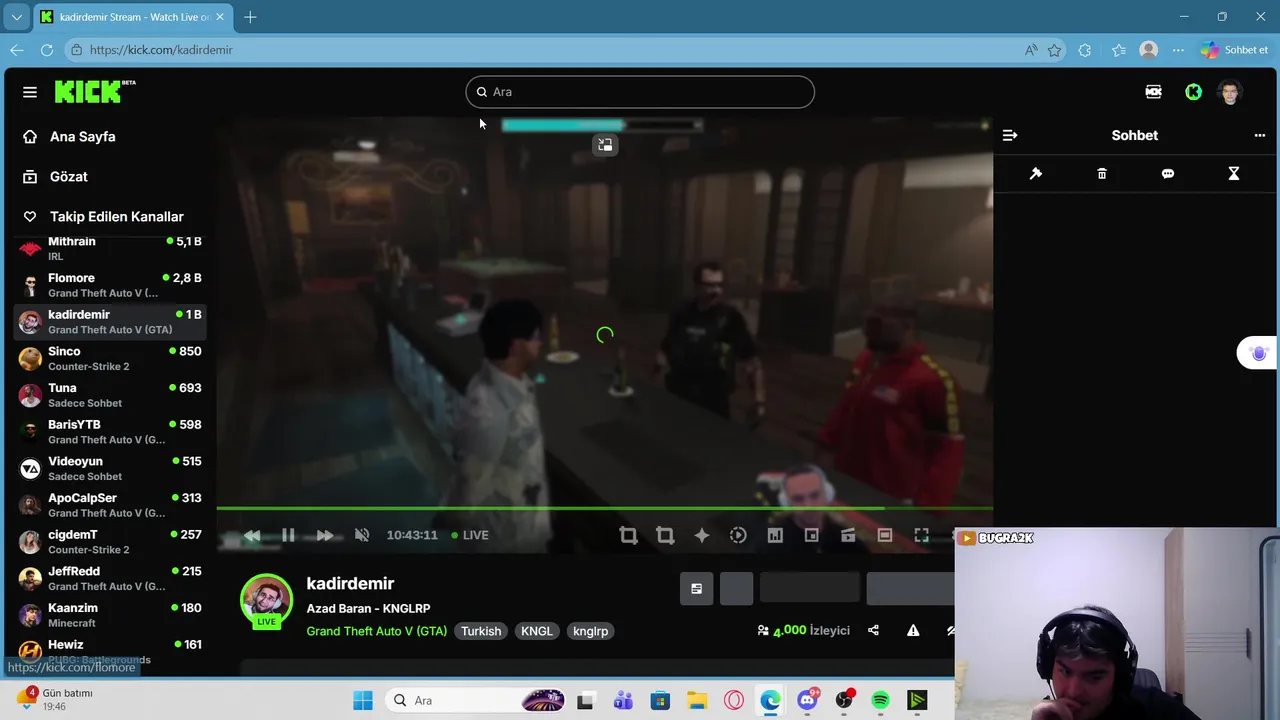This screenshot has height=720, width=1280.
Task: Click the knglrp tag
Action: pos(591,631)
